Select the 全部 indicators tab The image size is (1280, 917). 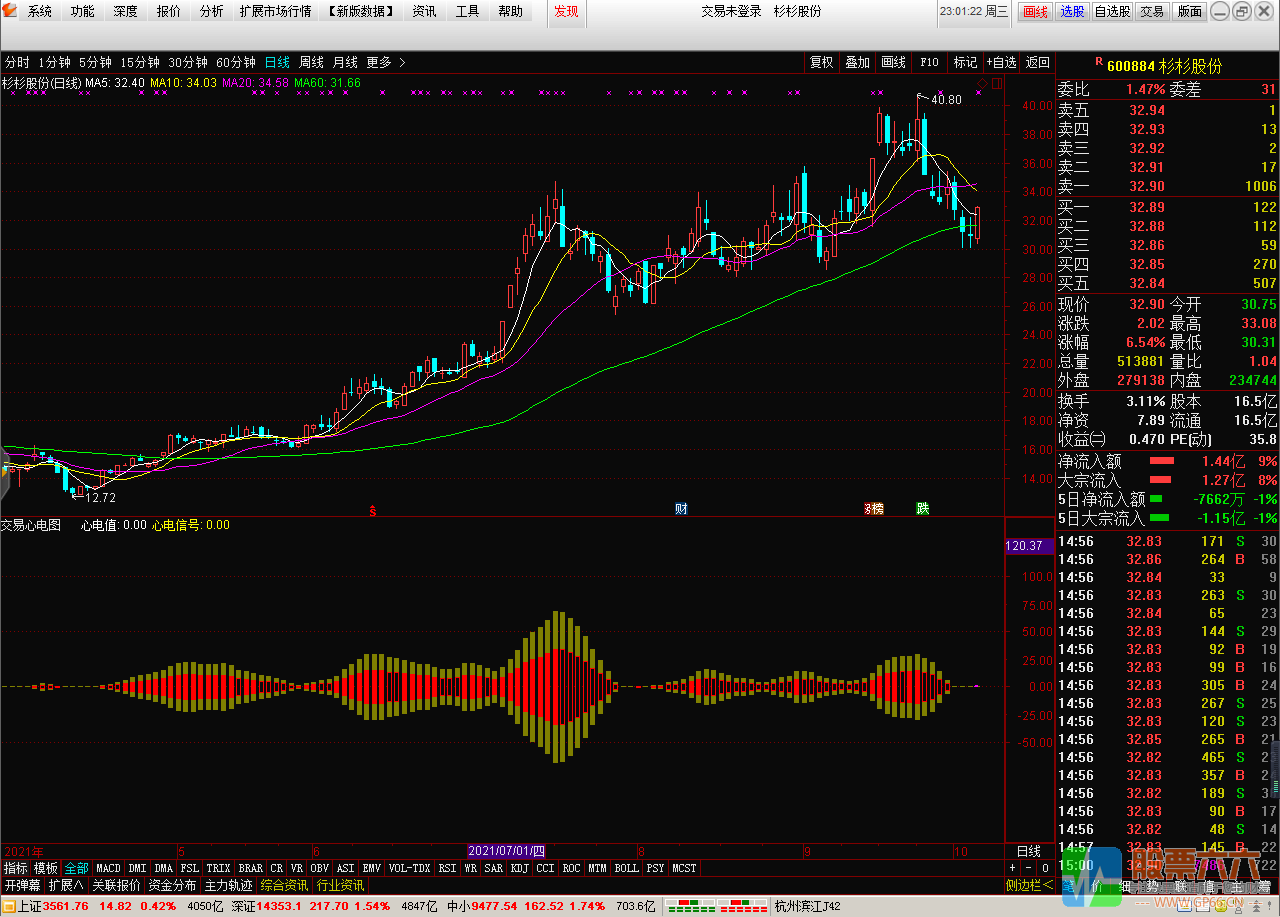tap(76, 868)
